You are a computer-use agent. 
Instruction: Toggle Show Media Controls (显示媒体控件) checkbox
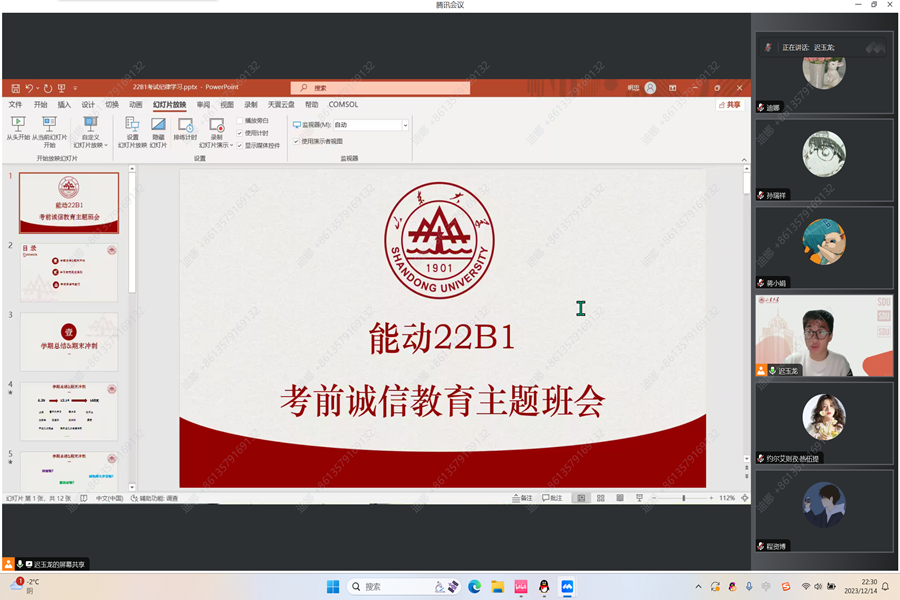[x=240, y=145]
